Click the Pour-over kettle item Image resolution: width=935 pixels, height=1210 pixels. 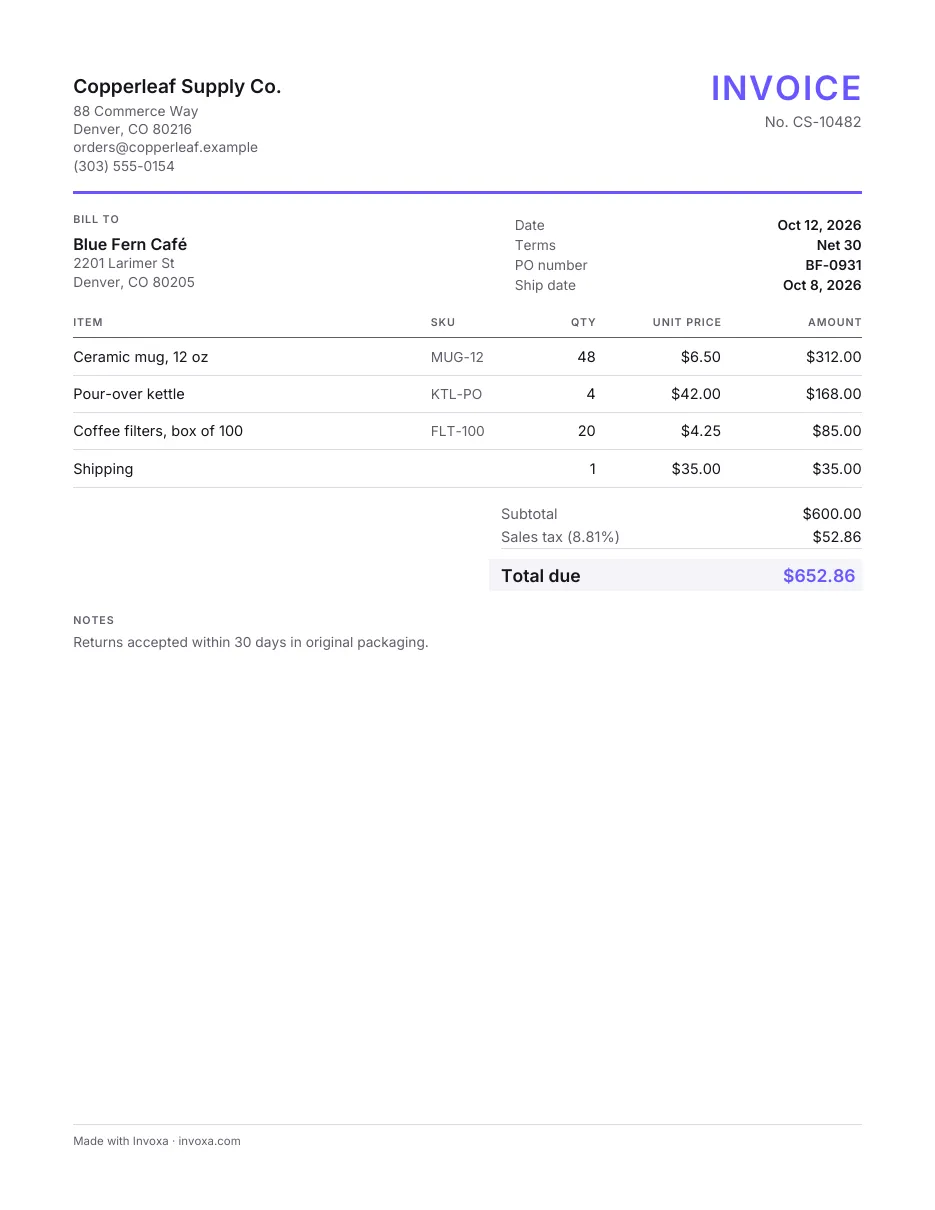pos(129,394)
